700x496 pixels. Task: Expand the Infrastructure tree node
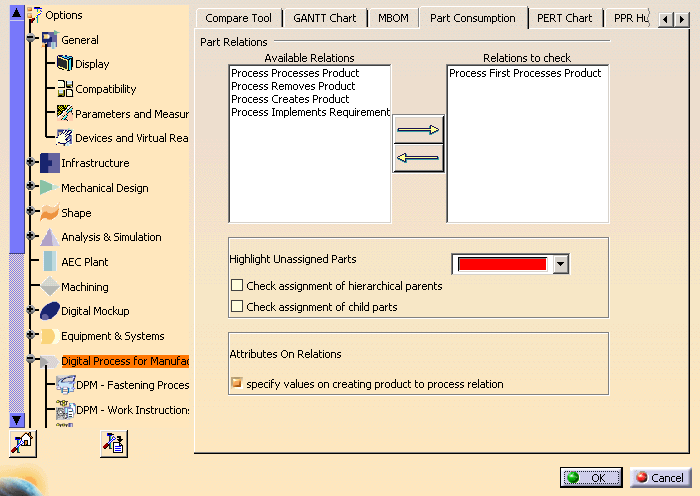31,163
